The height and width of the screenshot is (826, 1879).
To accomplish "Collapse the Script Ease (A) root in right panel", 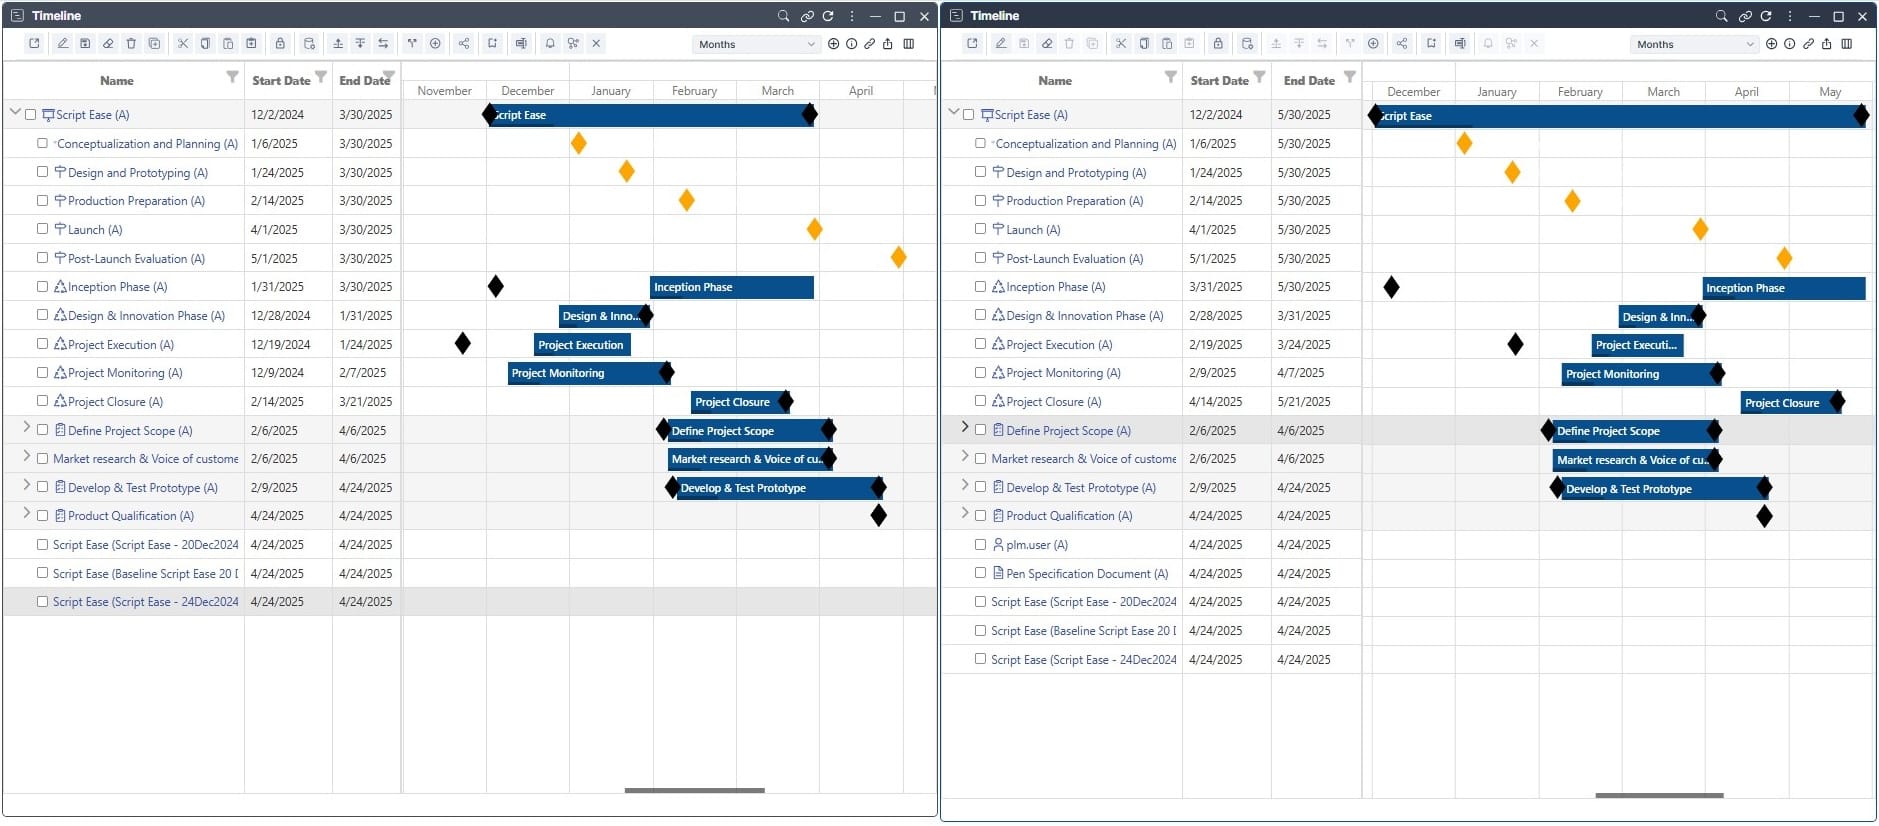I will tap(953, 112).
